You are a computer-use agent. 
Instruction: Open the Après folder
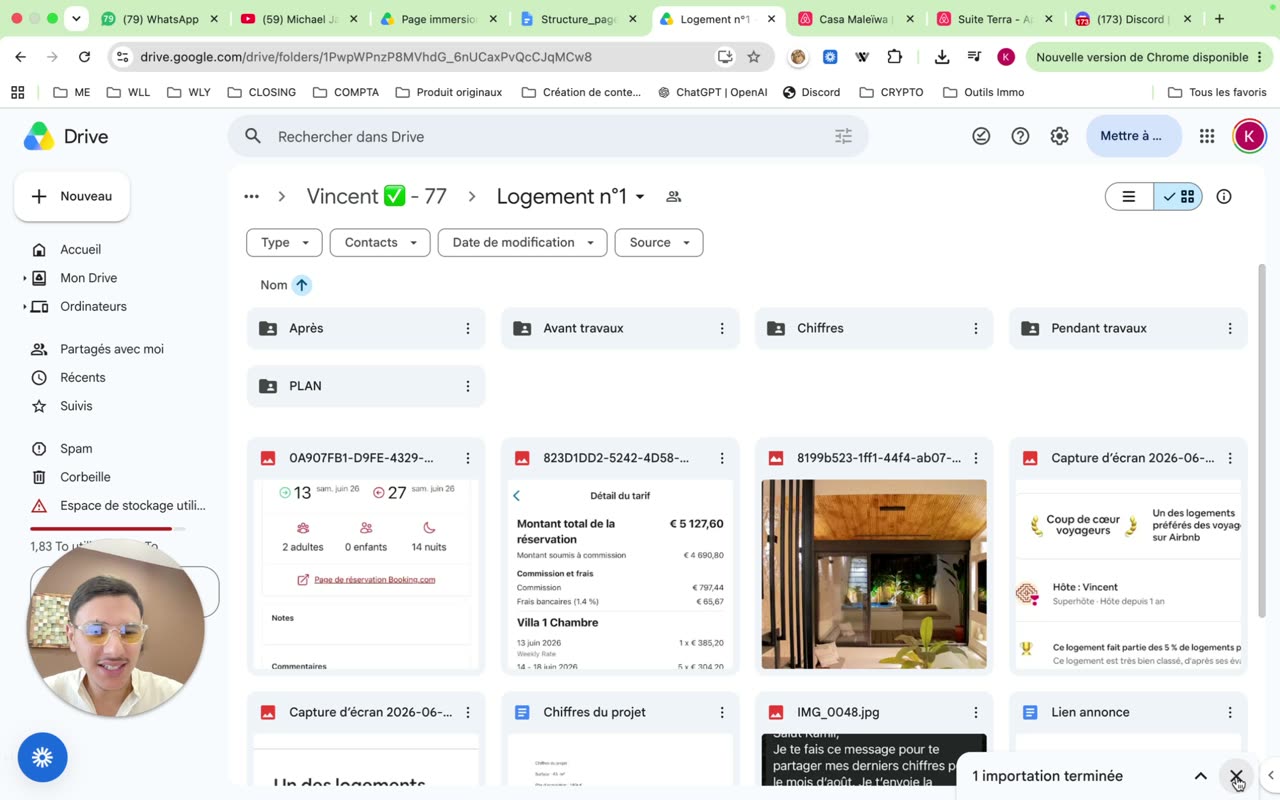366,328
